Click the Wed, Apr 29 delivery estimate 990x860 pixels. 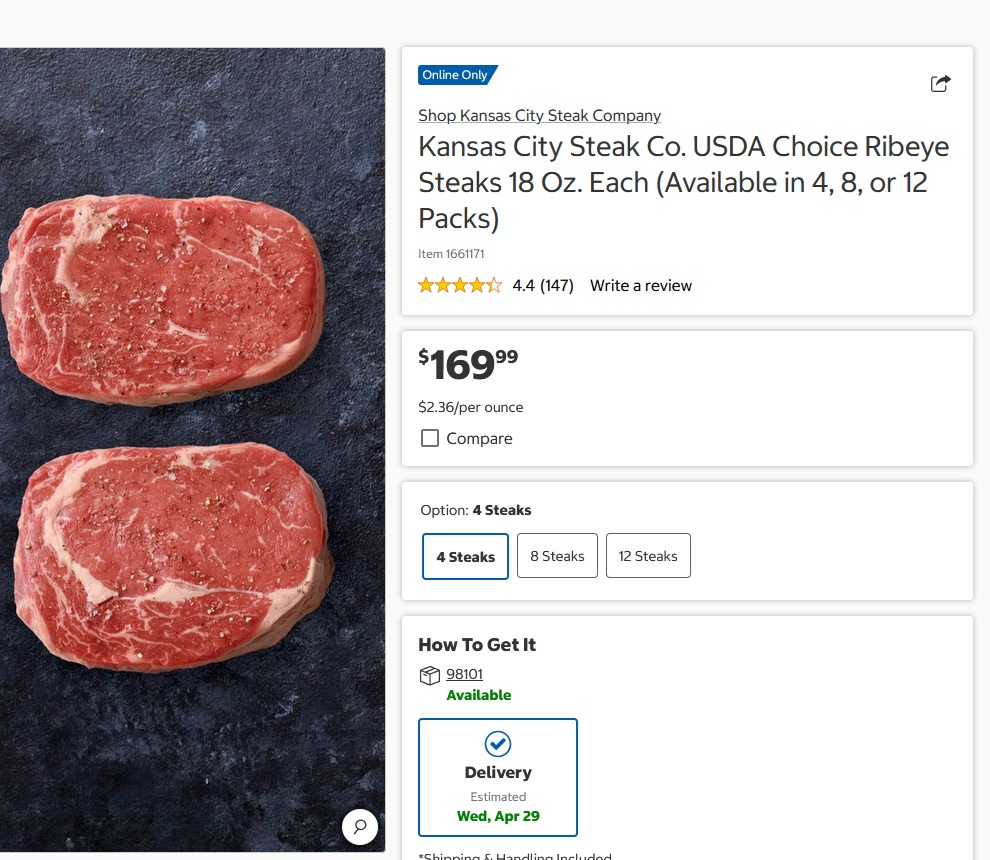coord(498,816)
